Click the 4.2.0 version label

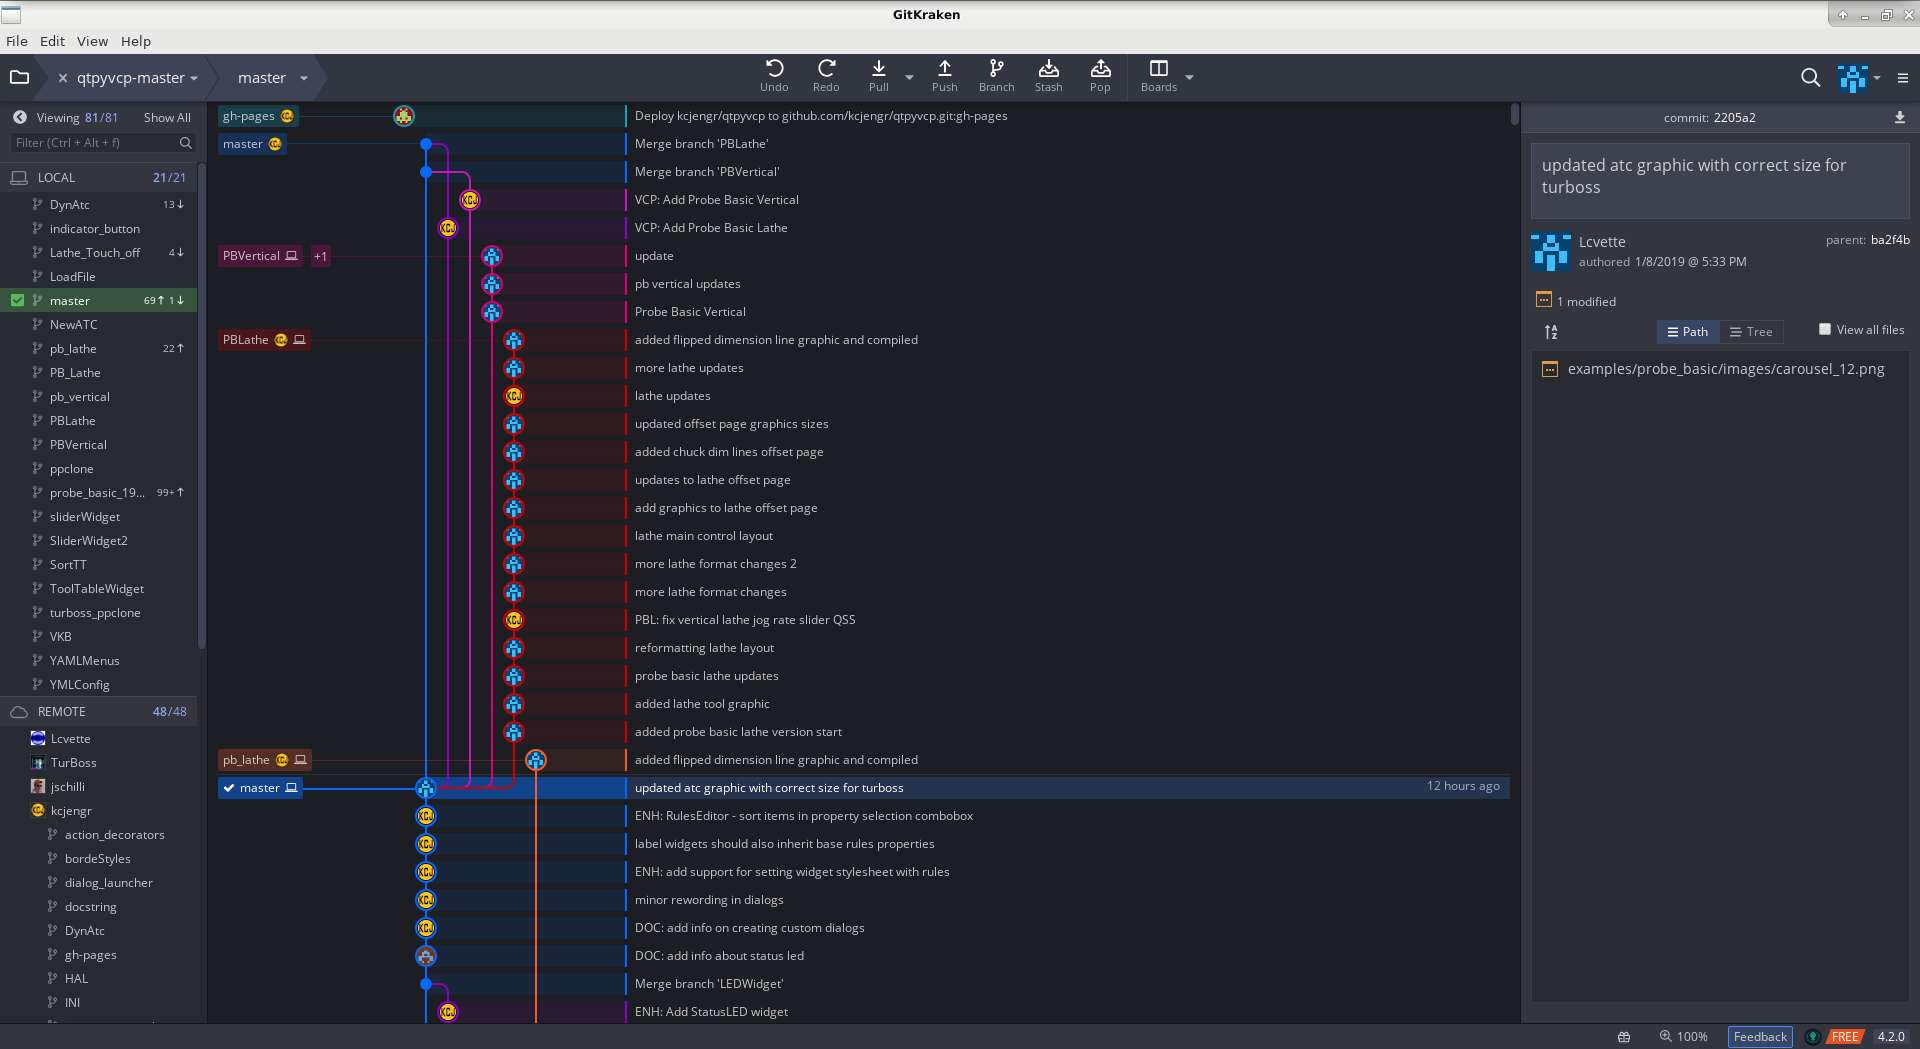point(1890,1036)
